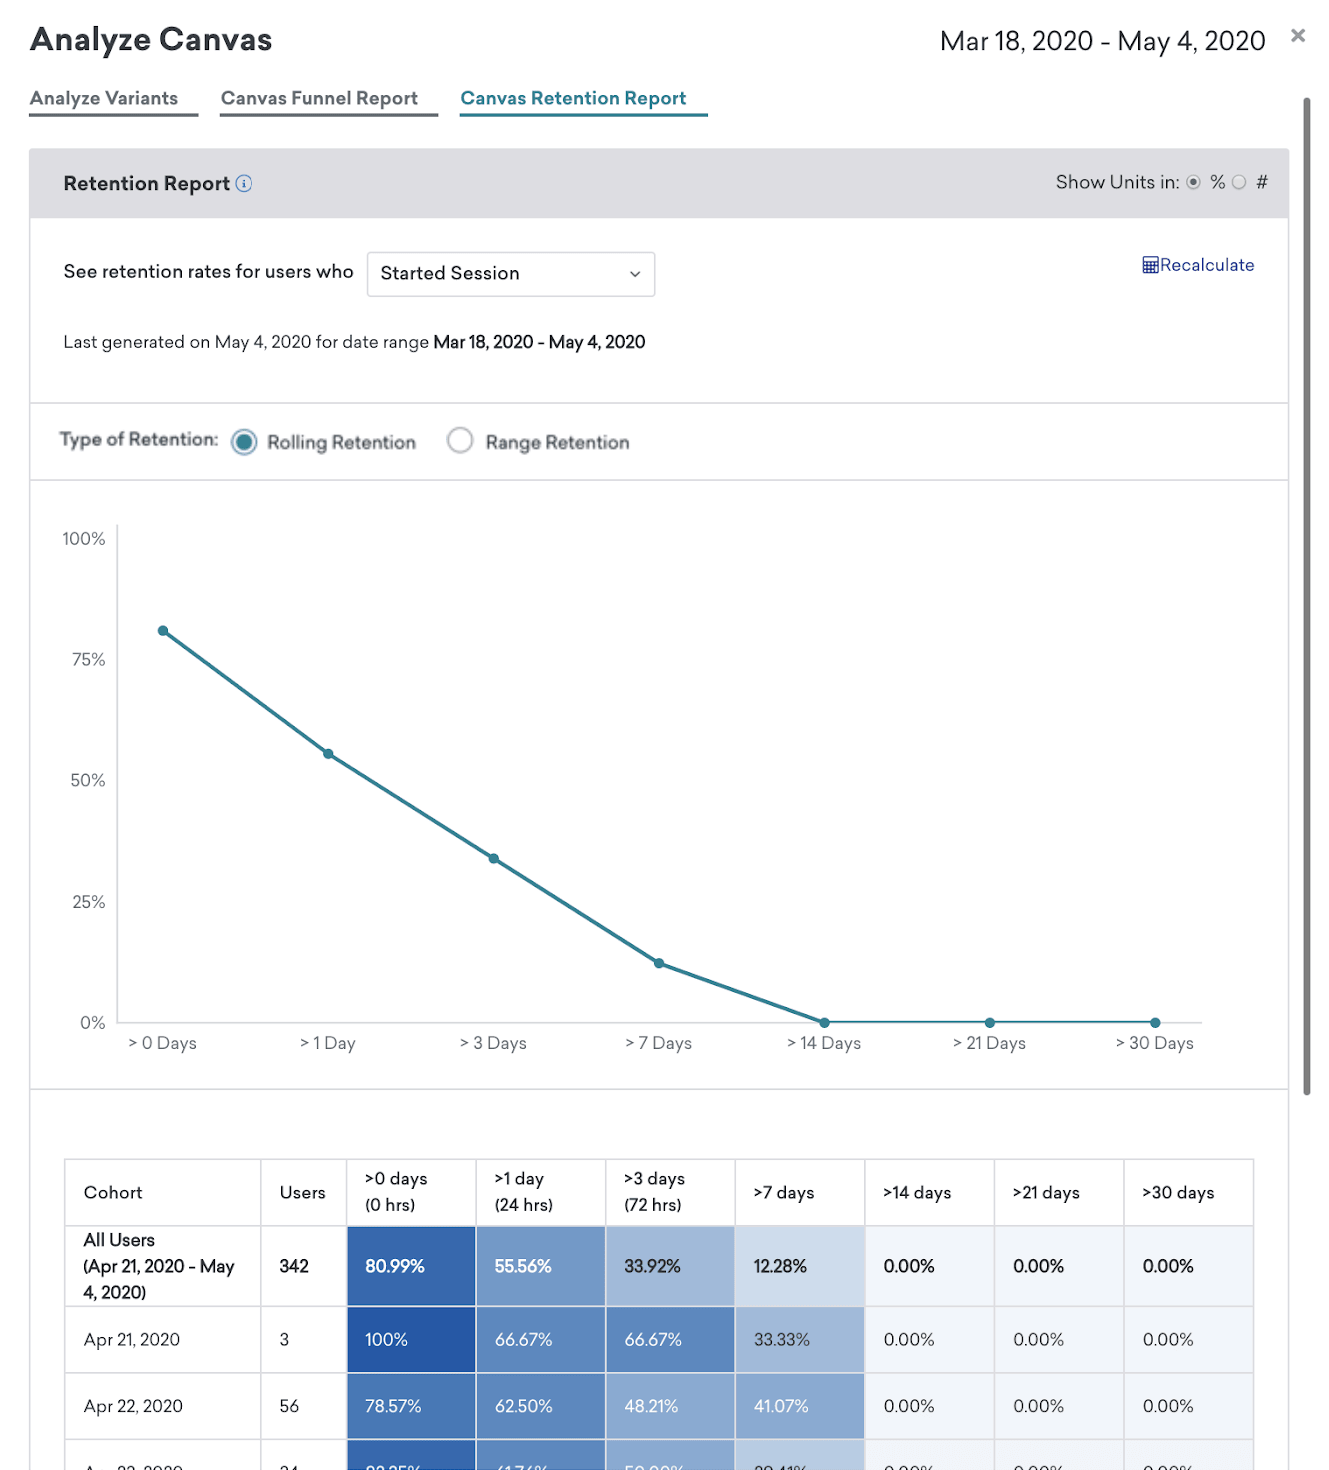The height and width of the screenshot is (1470, 1329).
Task: Select the number (#) units radio button
Action: (x=1239, y=182)
